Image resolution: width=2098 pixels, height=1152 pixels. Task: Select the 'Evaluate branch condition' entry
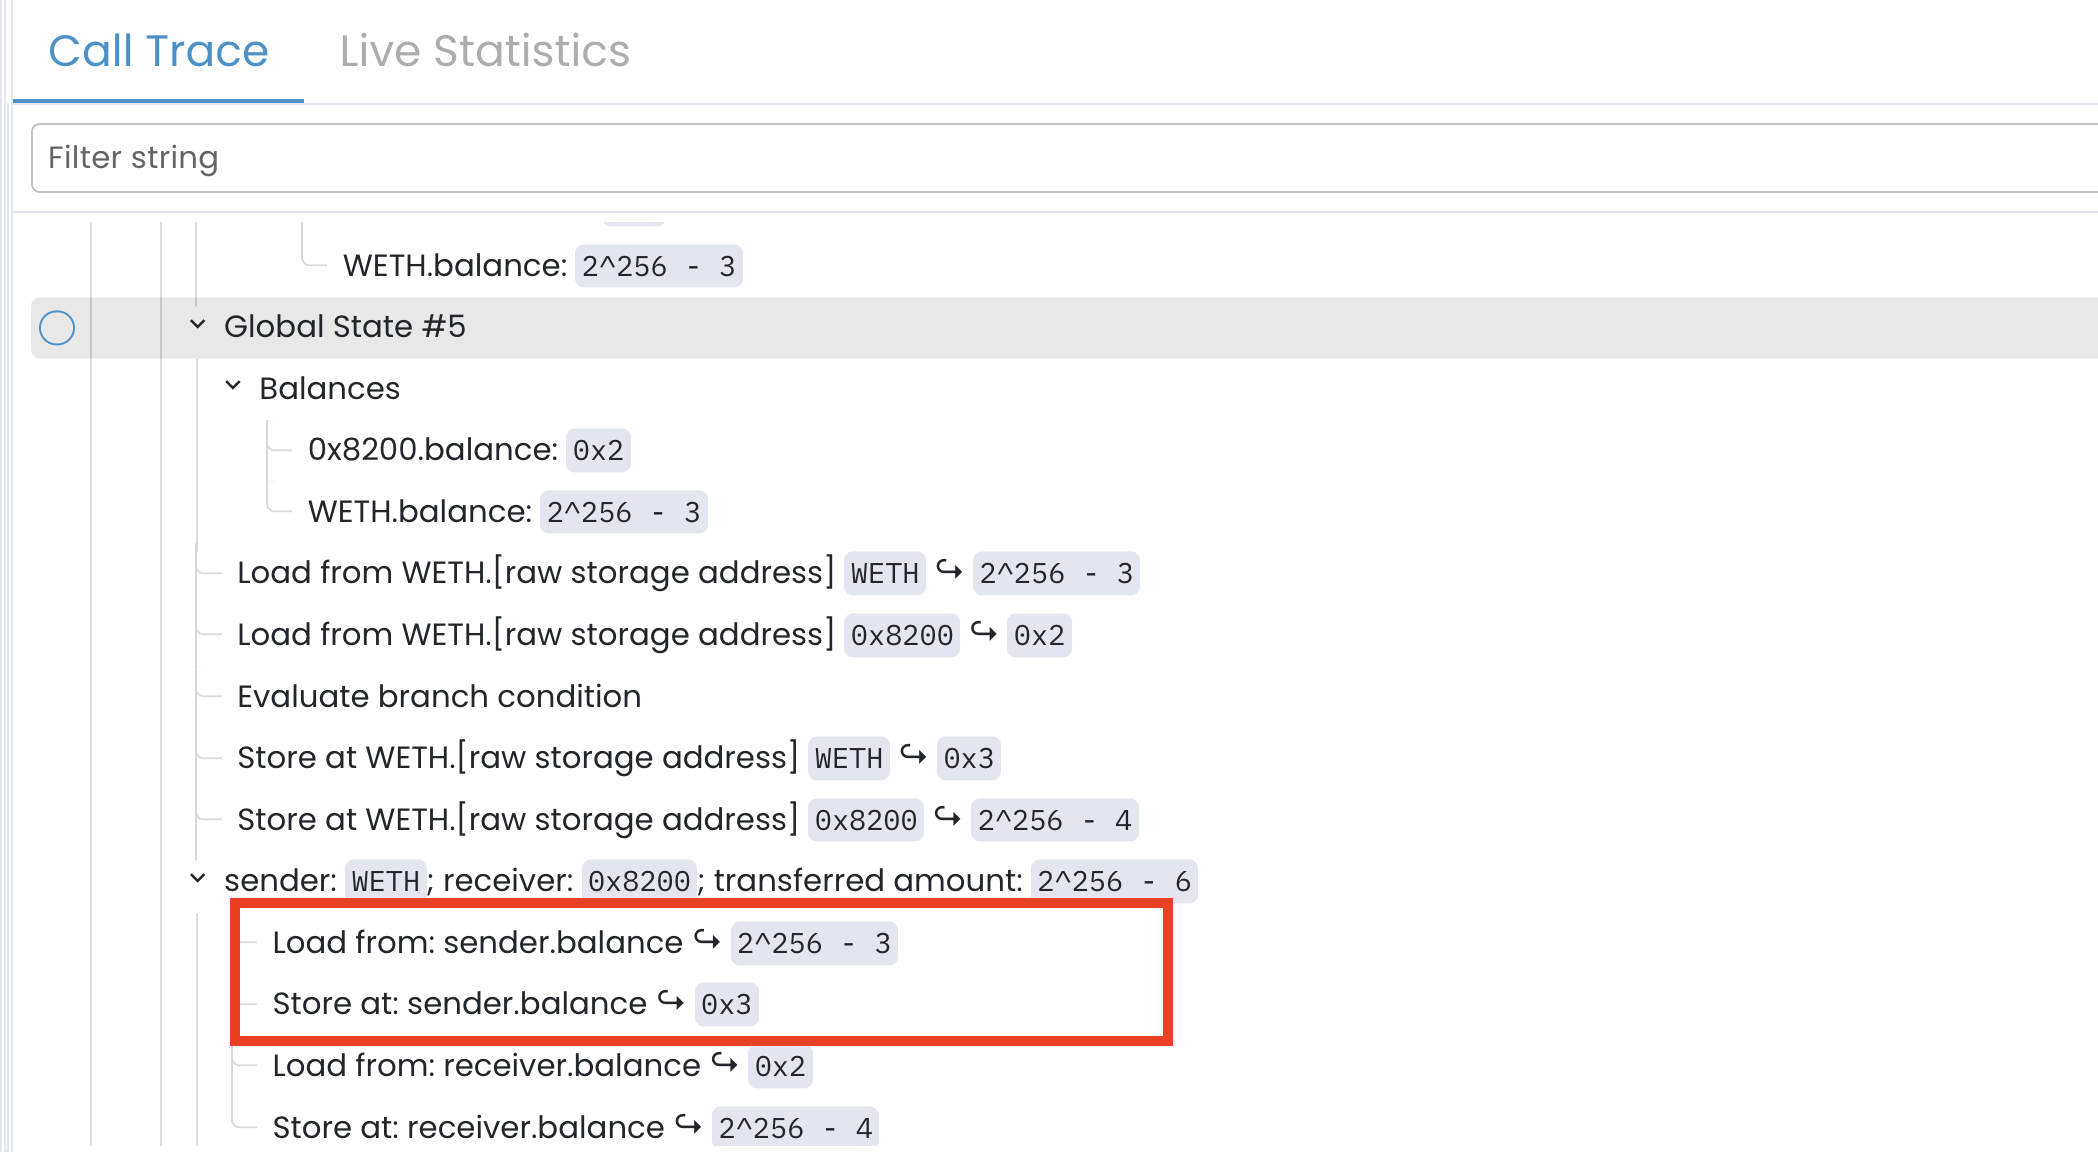439,696
